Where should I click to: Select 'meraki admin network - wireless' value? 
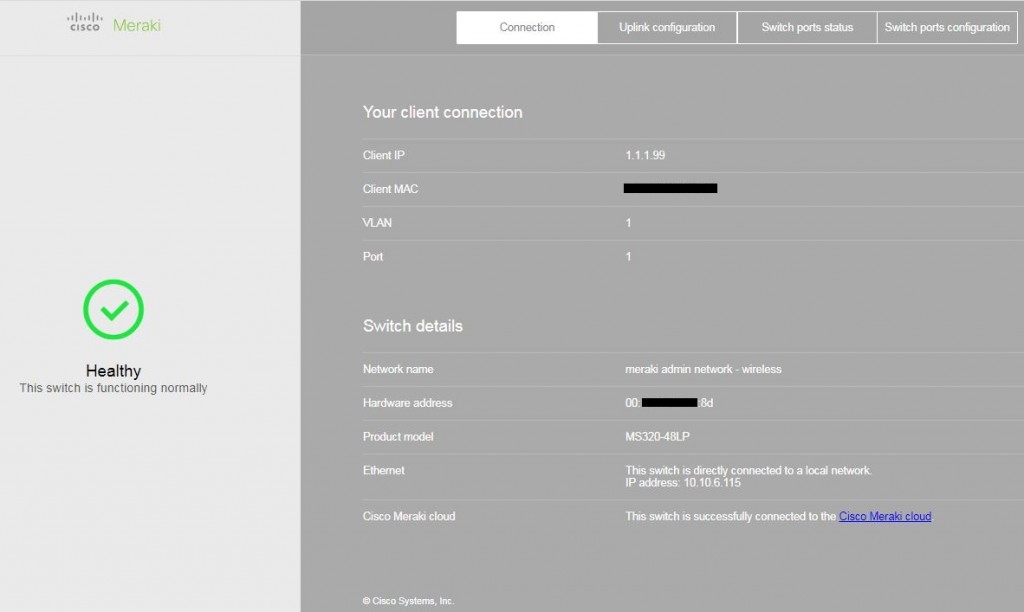point(703,369)
